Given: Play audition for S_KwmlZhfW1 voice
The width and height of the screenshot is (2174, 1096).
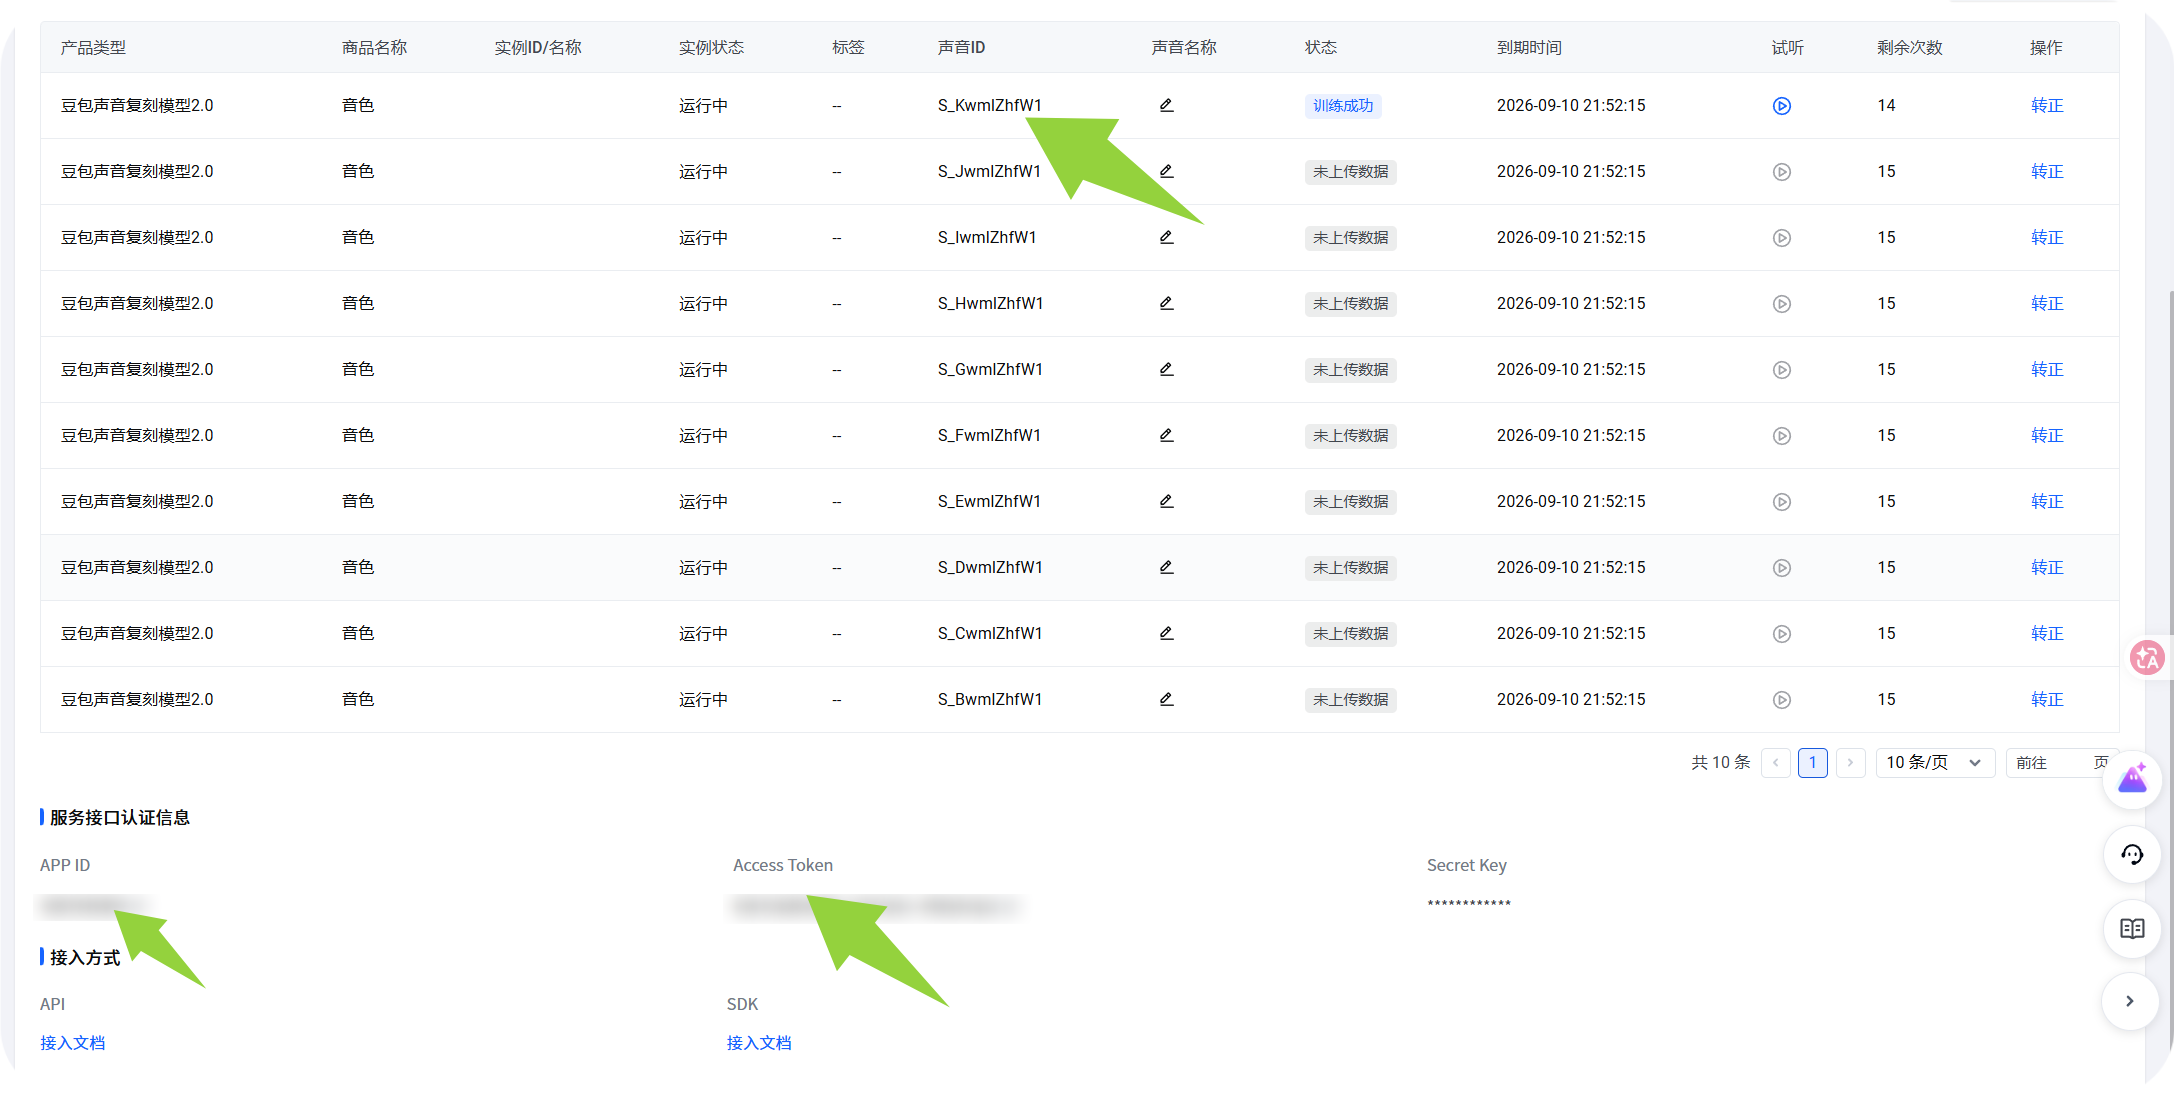Looking at the screenshot, I should (x=1782, y=106).
